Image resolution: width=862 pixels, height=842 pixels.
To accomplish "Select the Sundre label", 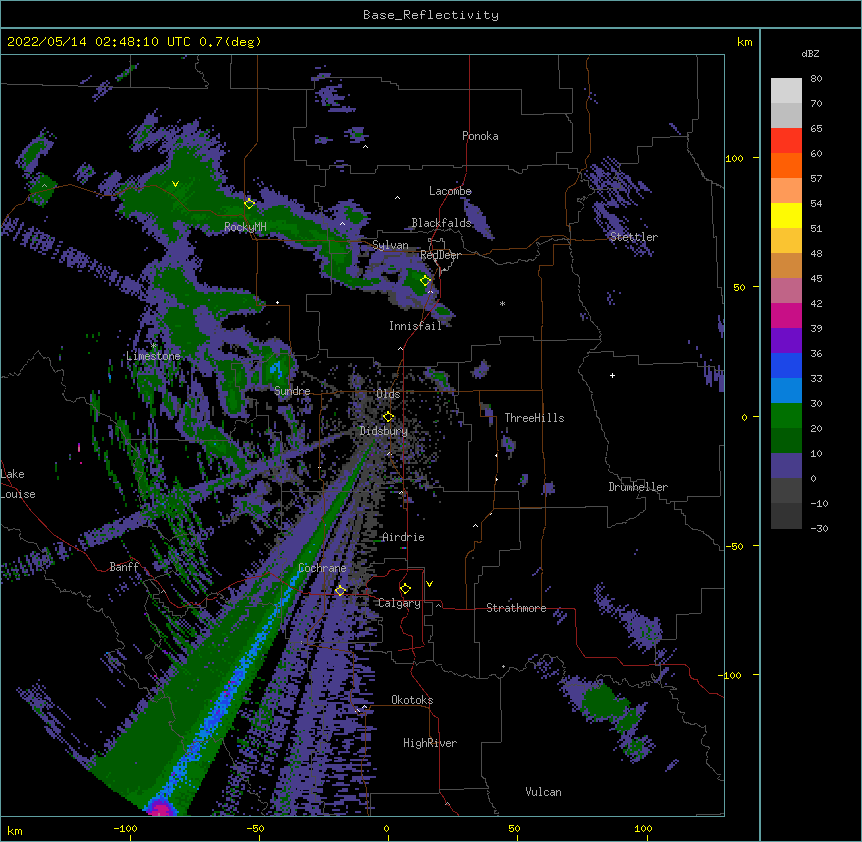I will tap(292, 391).
